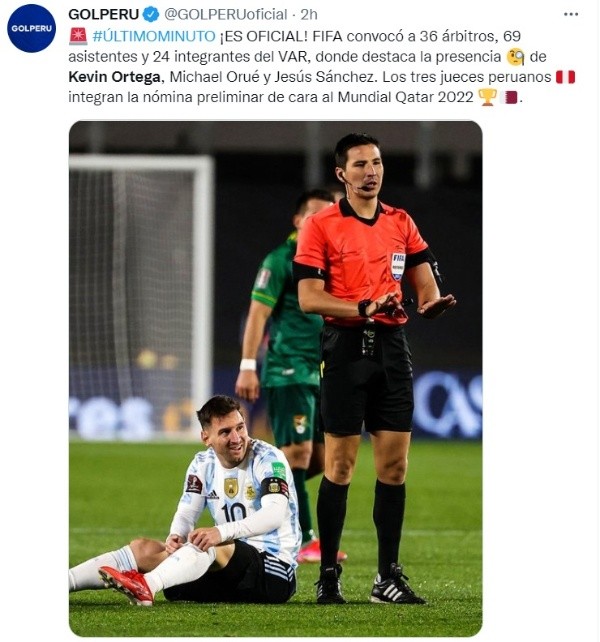Click the Peru flag emoji

566,77
